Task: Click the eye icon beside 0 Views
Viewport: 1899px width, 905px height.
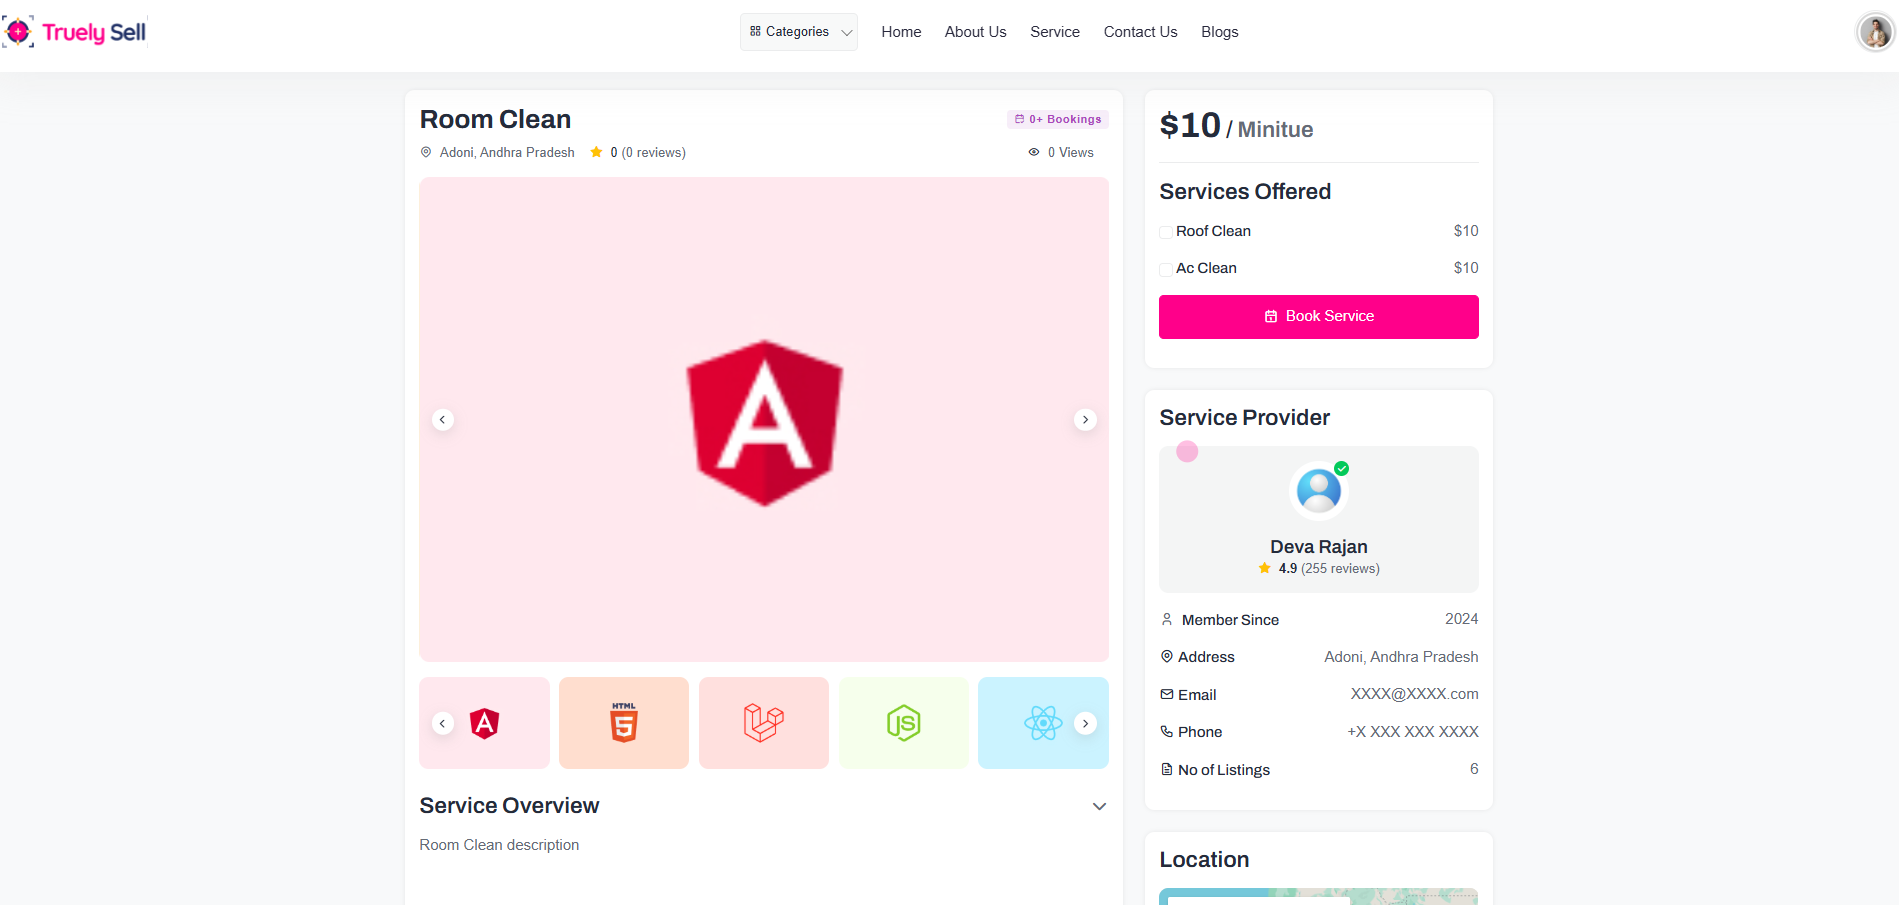Action: tap(1034, 153)
